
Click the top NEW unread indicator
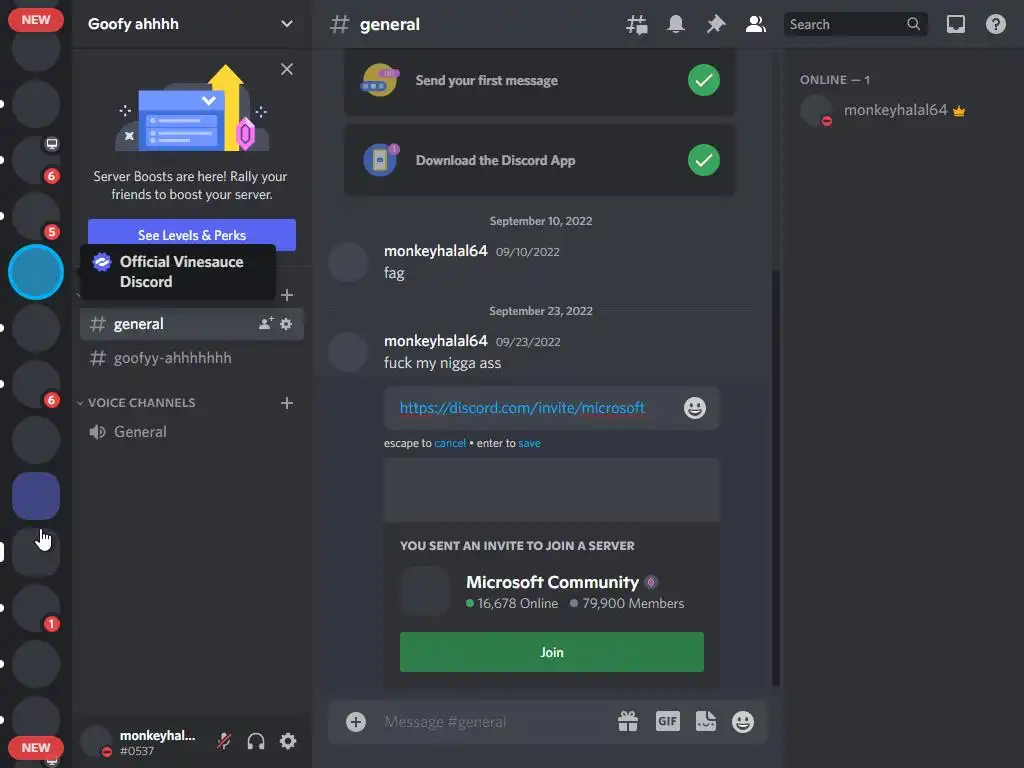[x=36, y=20]
